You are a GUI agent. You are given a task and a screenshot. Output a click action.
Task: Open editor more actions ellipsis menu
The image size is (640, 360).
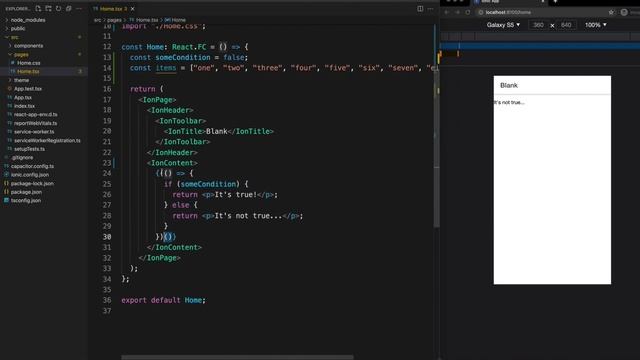[x=430, y=9]
